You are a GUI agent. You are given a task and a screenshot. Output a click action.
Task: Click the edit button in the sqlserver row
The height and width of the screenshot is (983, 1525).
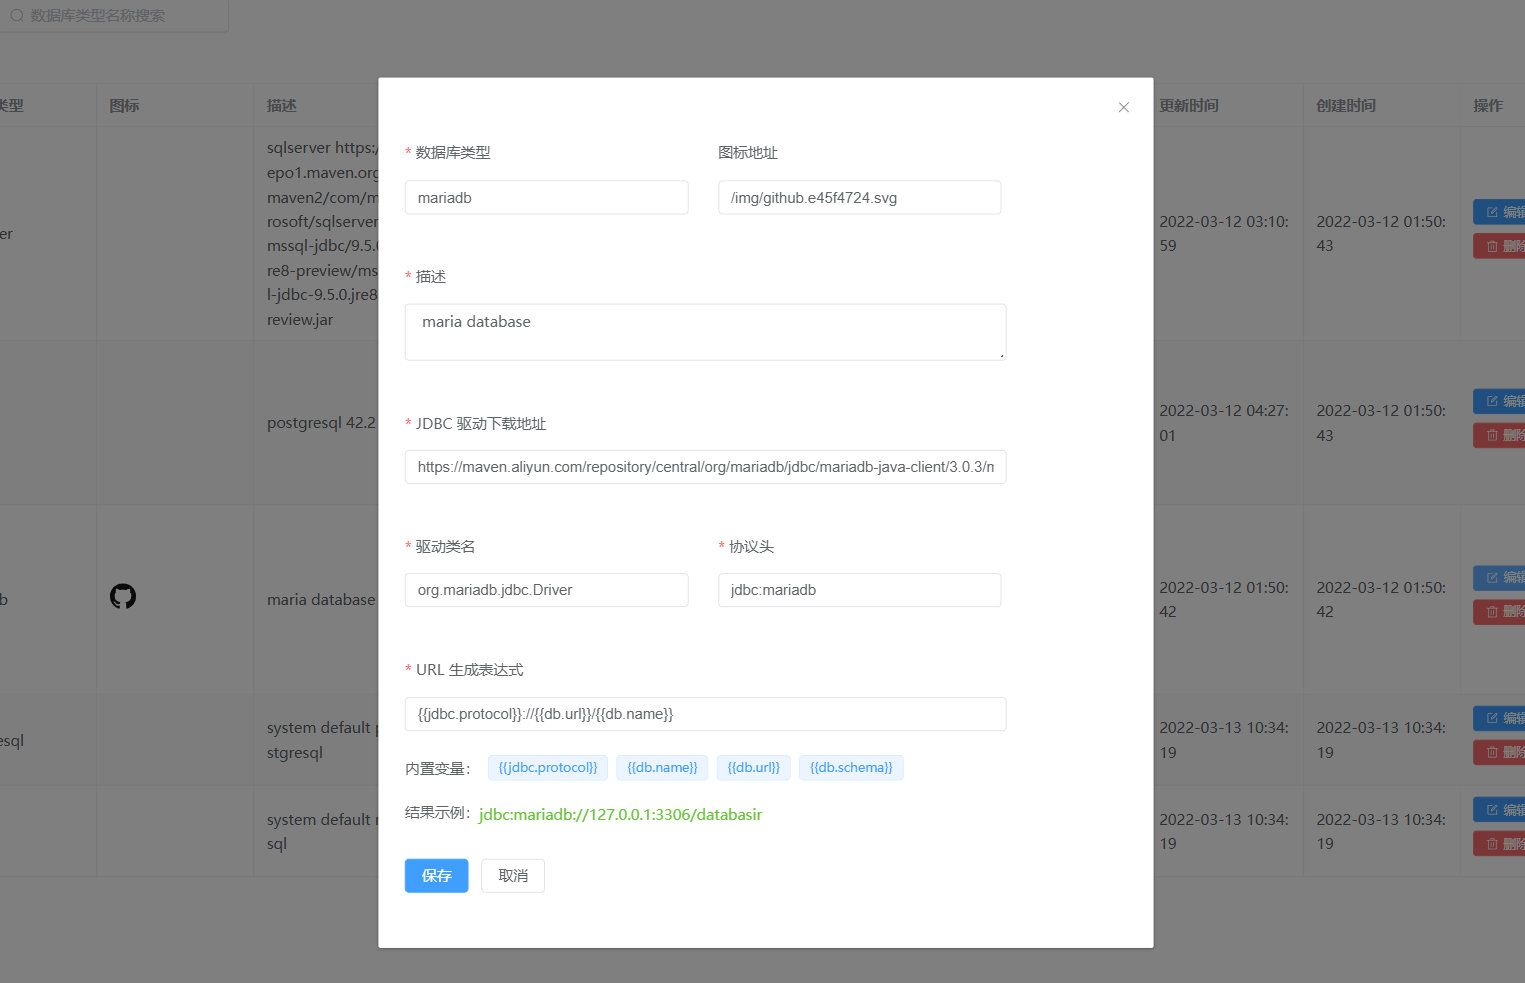1500,212
